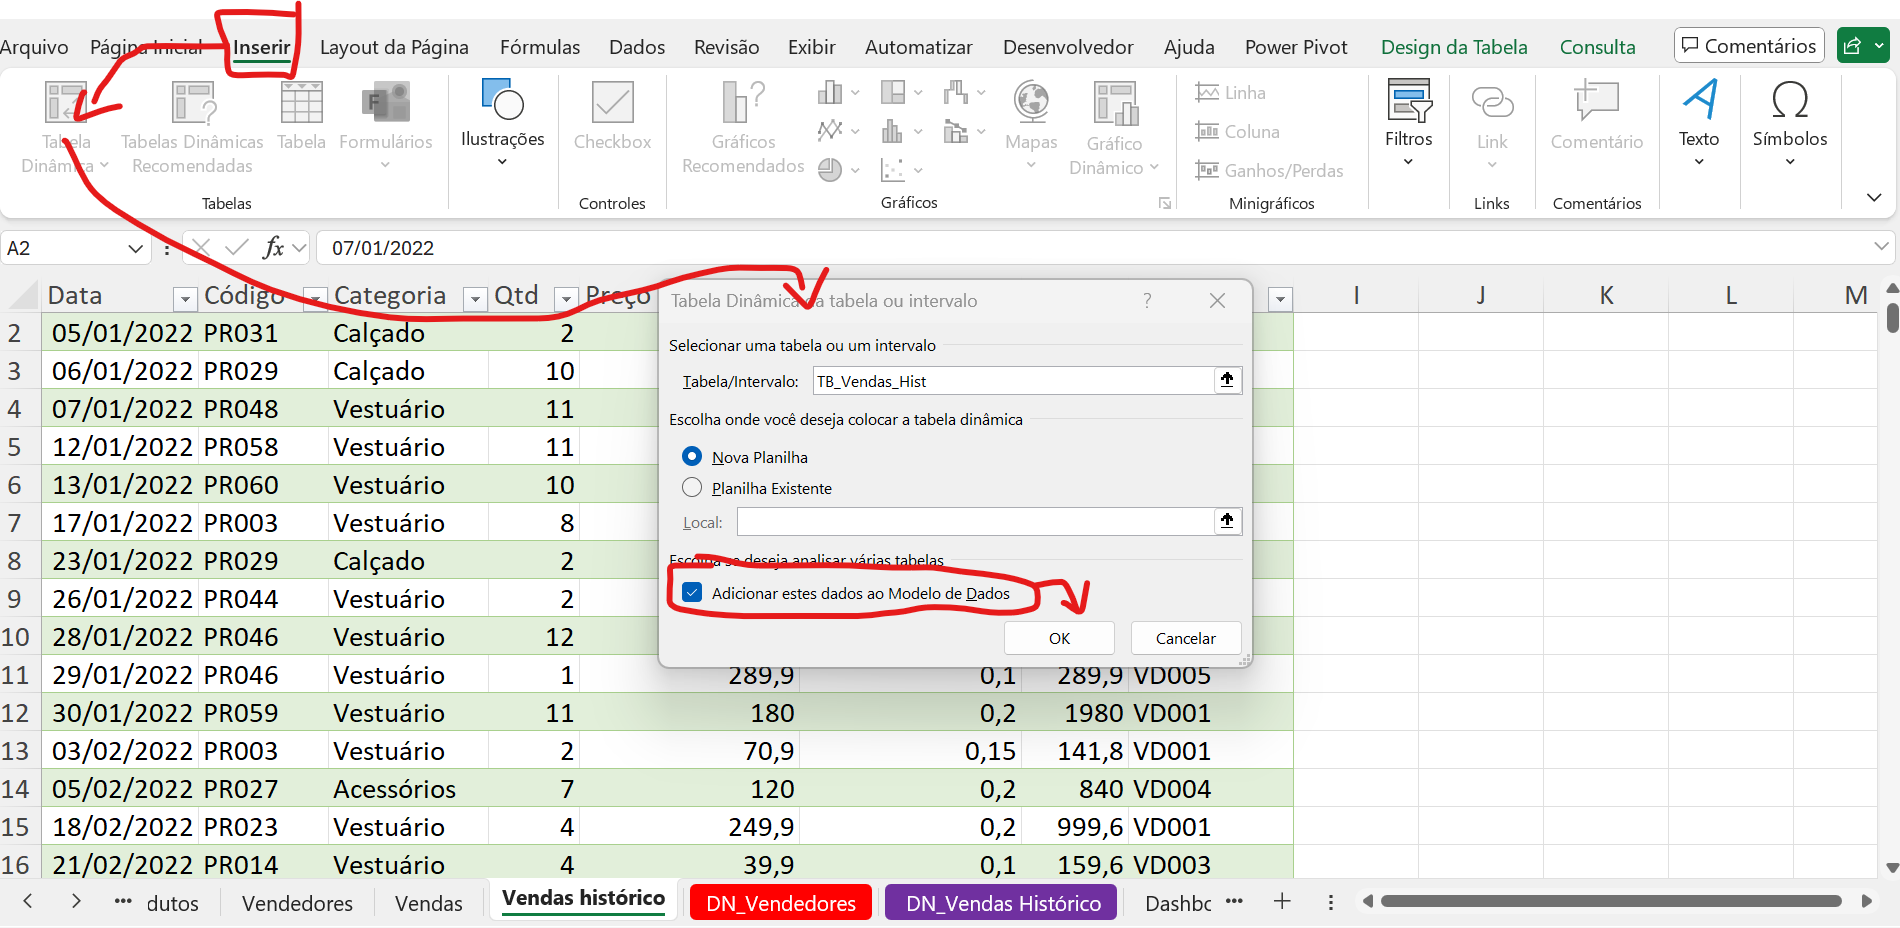The width and height of the screenshot is (1900, 928).
Task: Expand the Name Box dropdown arrow
Action: [x=136, y=249]
